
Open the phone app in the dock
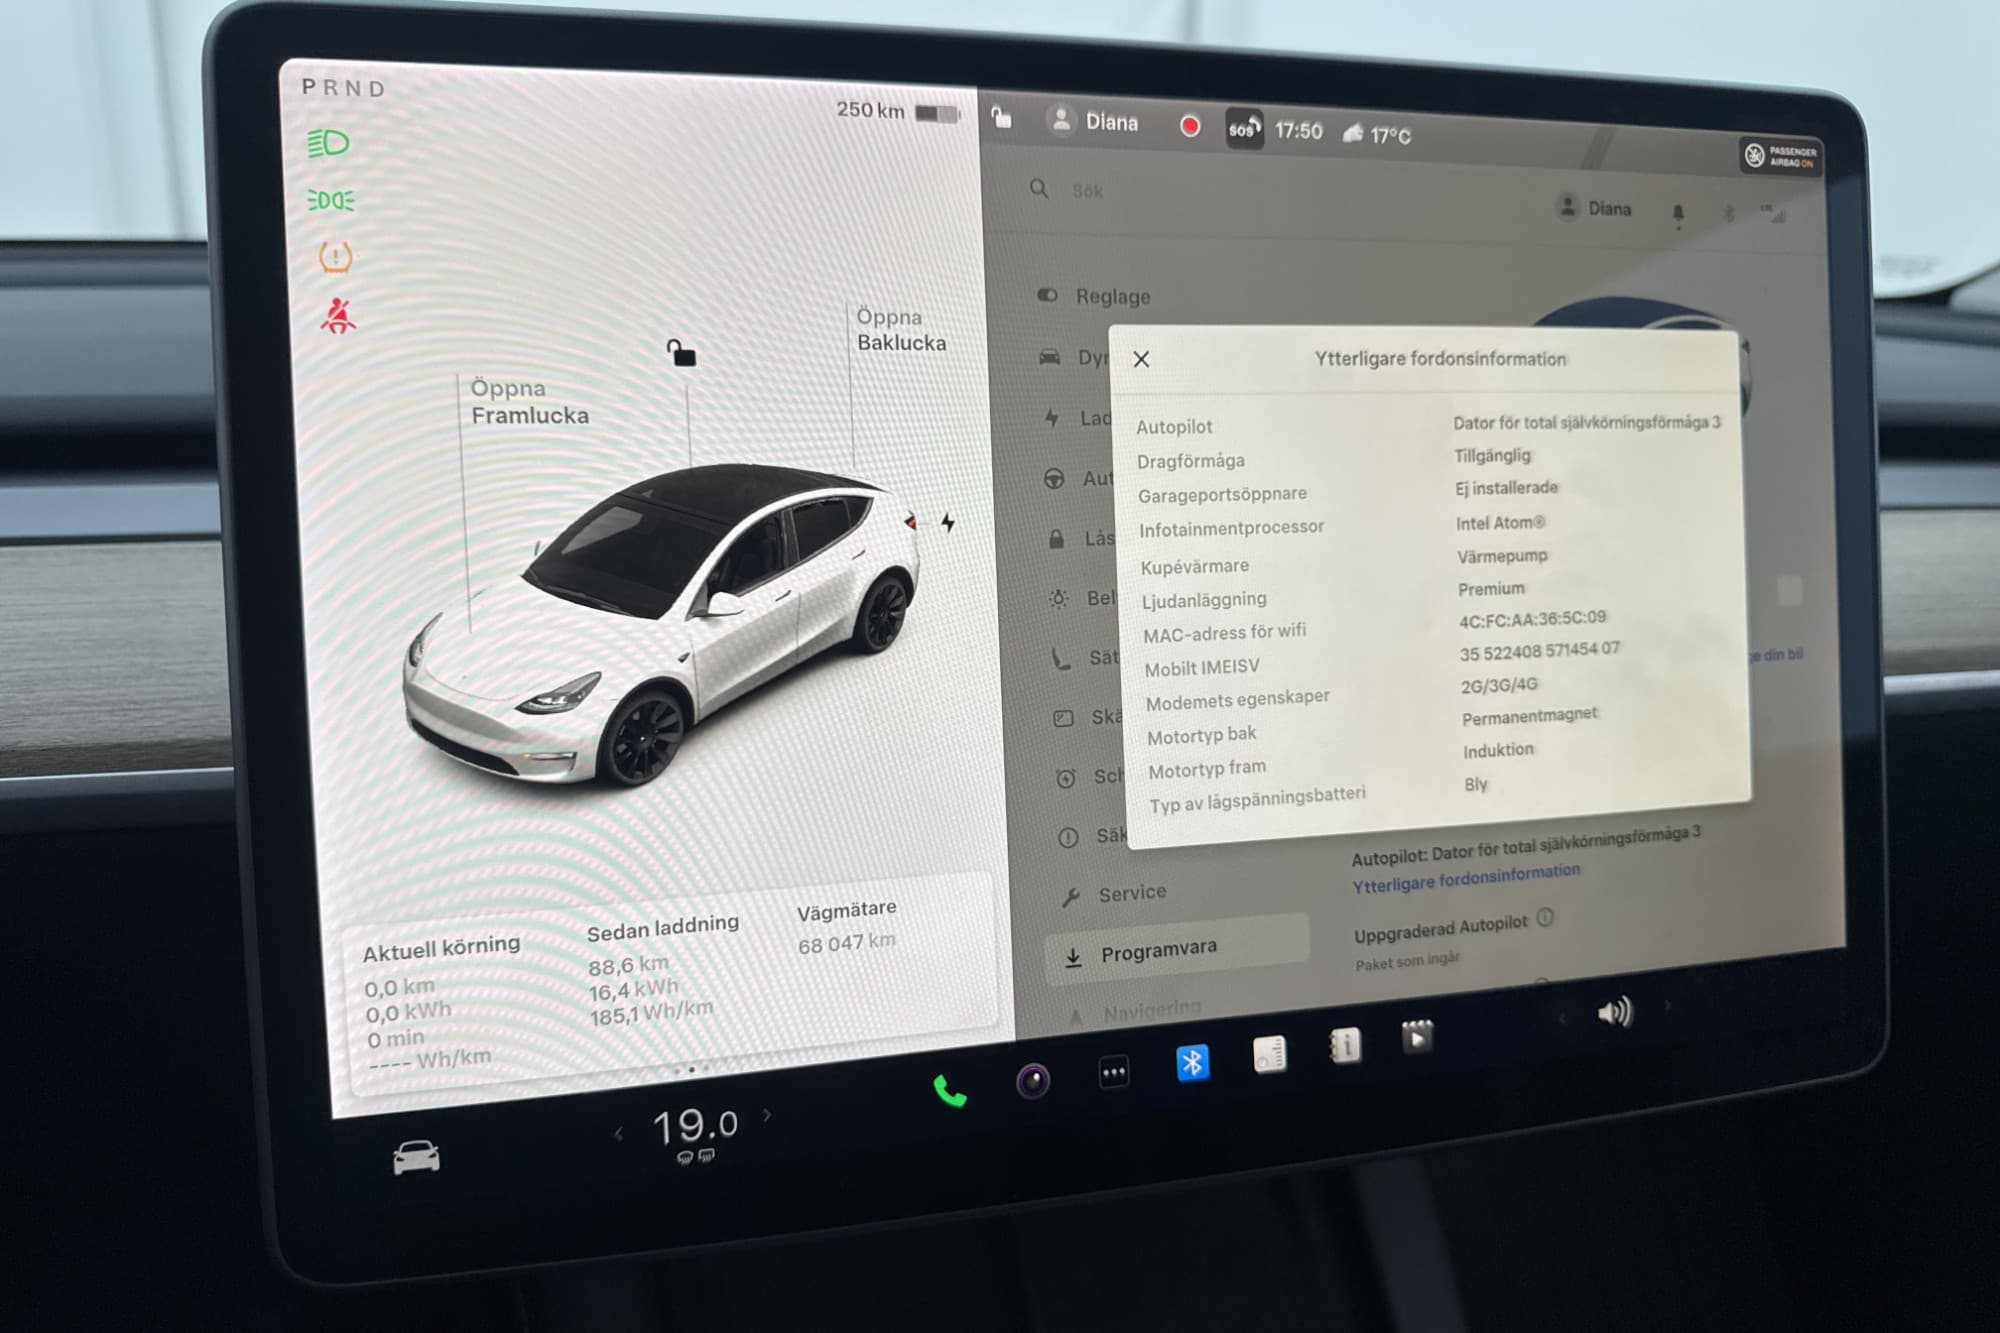coord(949,1091)
